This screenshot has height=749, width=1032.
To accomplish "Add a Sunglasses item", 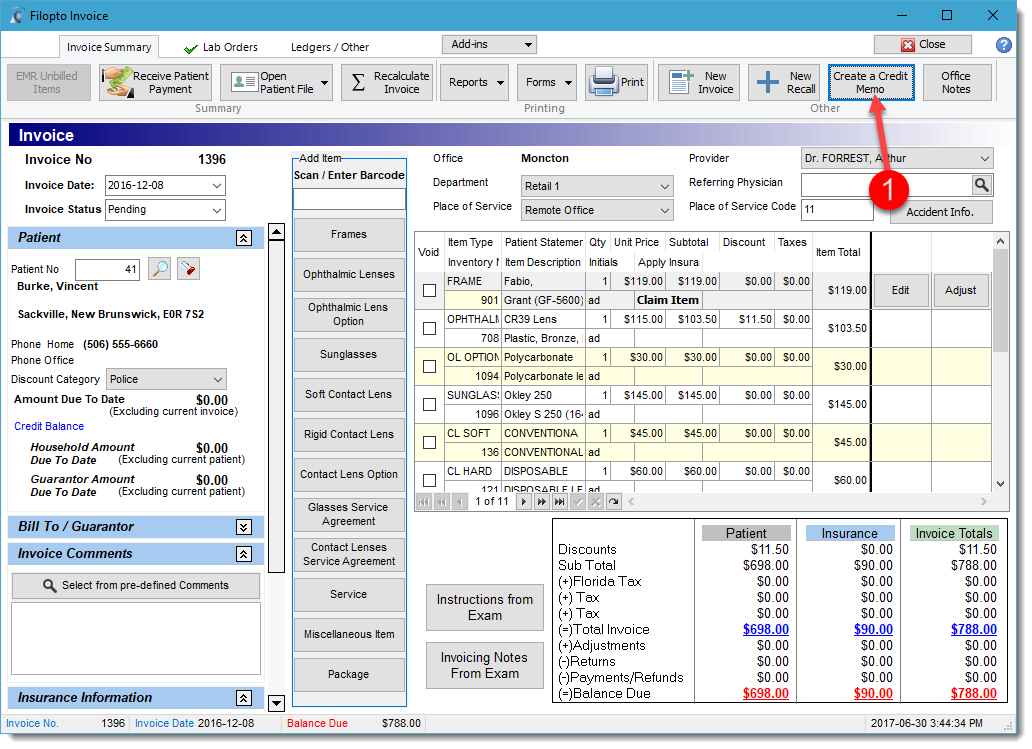I will [x=349, y=354].
